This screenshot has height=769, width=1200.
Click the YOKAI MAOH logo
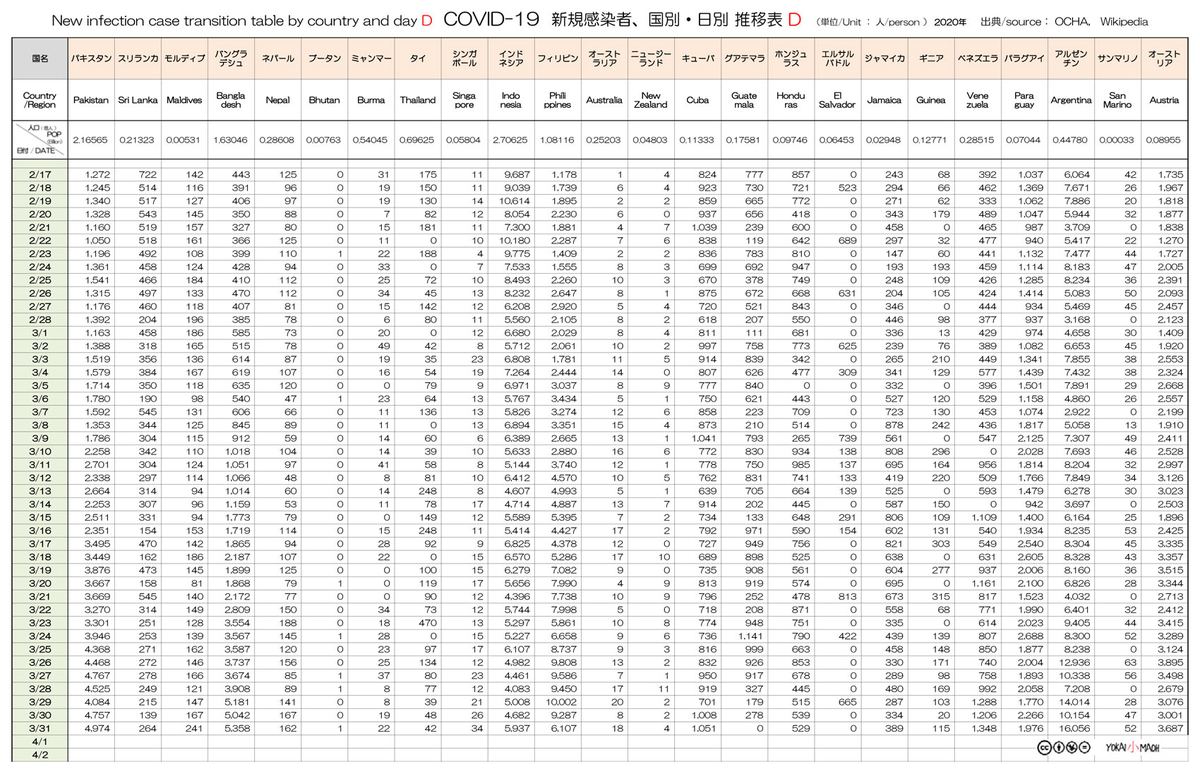1134,748
